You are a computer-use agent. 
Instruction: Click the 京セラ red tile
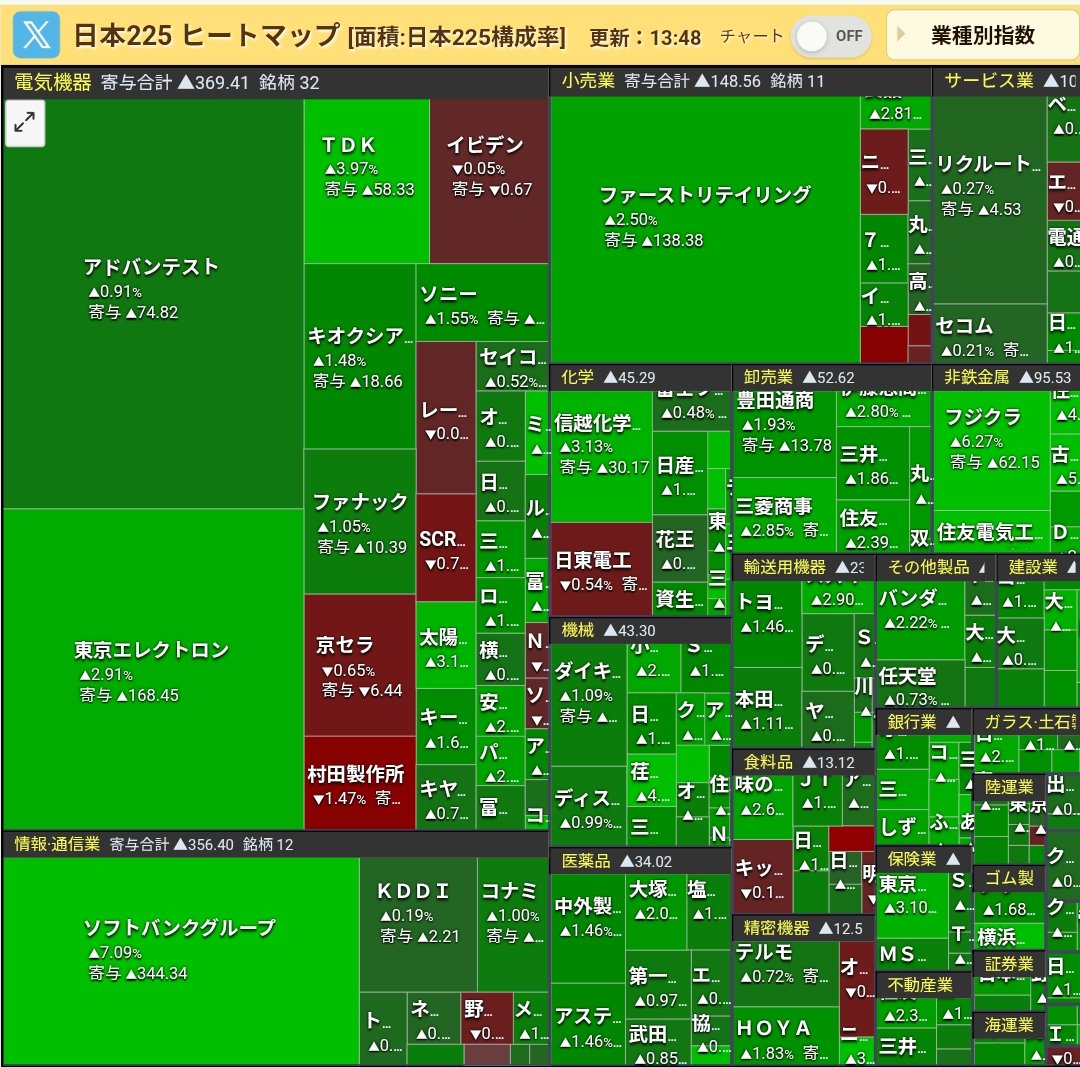(360, 665)
